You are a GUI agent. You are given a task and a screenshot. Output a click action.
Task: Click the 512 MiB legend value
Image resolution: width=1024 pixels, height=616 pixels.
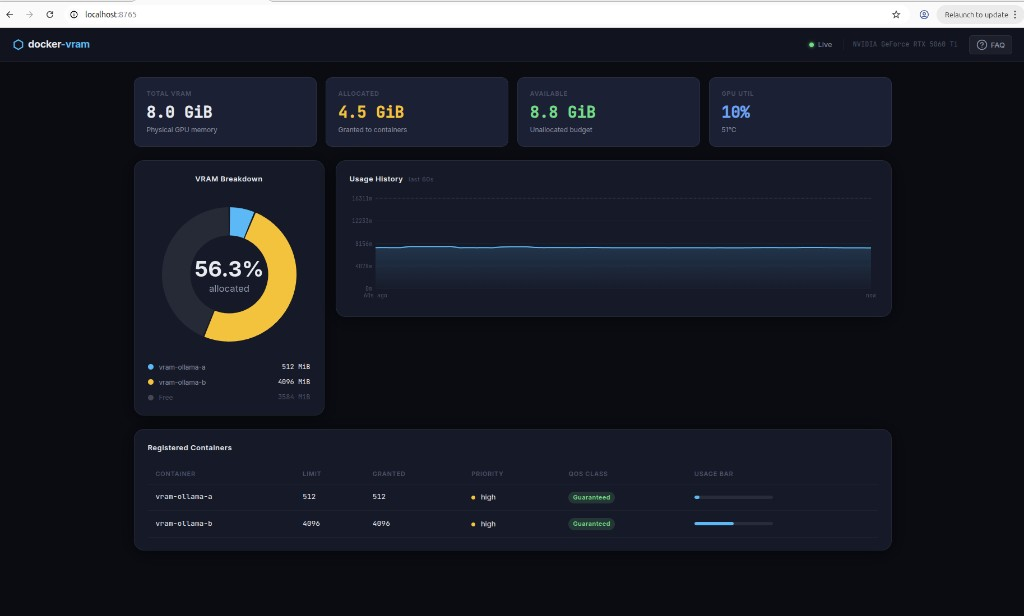pos(296,366)
